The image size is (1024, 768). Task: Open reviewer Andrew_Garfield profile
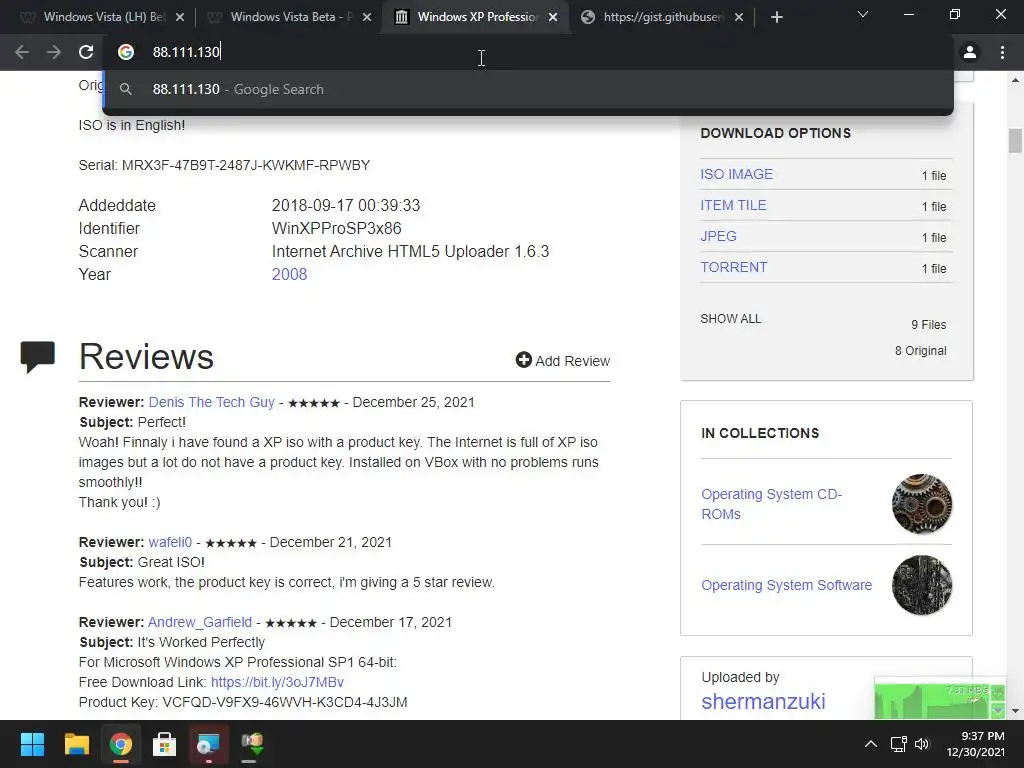(x=200, y=622)
